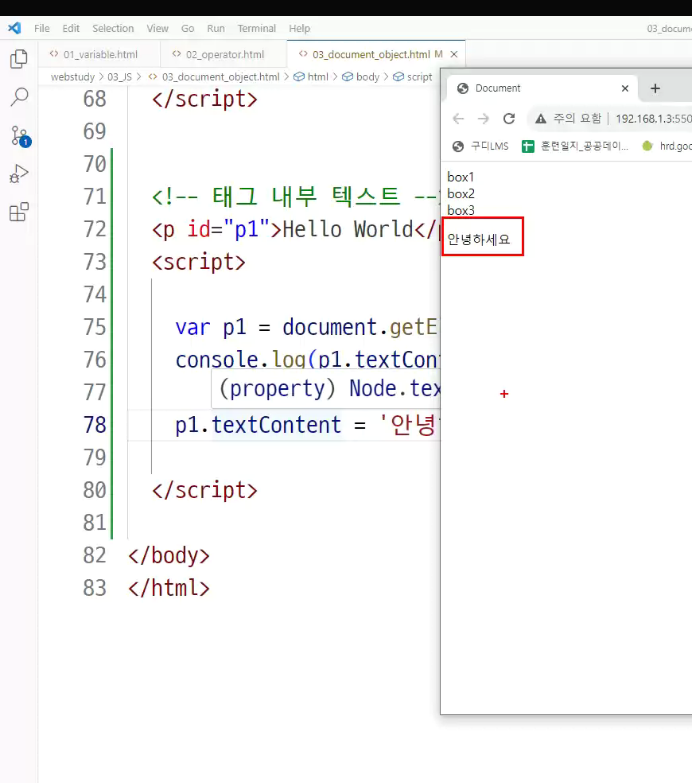
Task: Click 'var p1' declaration on line 75
Action: 210,328
